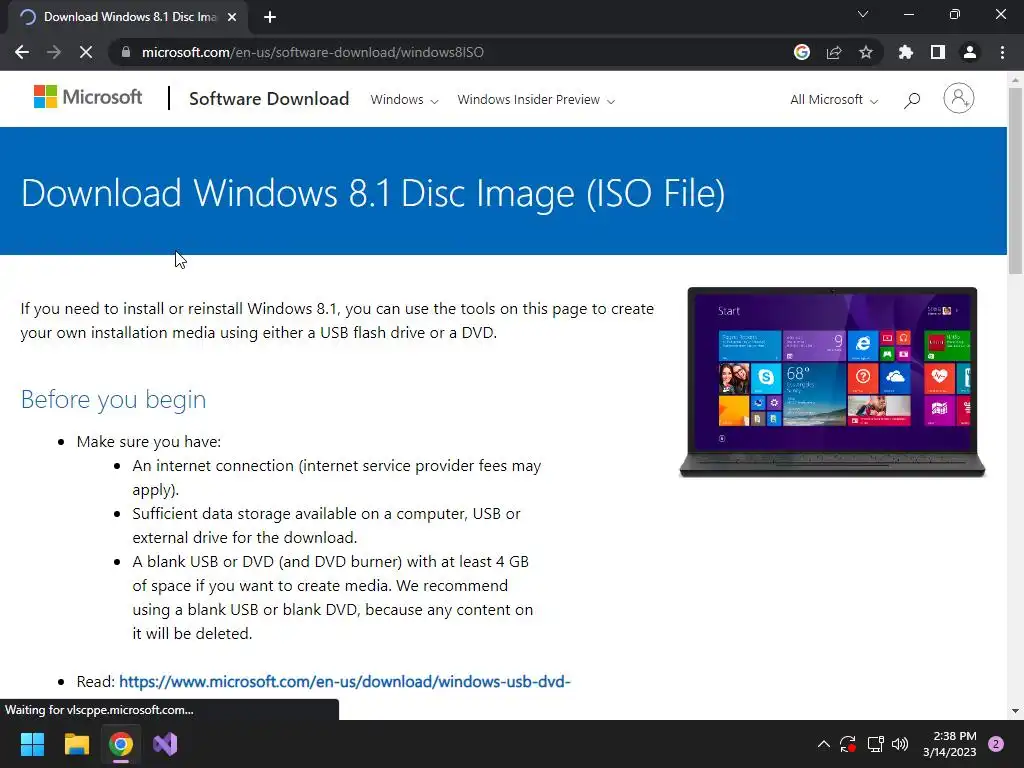Select the Download Windows 8.1 Disc Image tab
This screenshot has width=1024, height=768.
(129, 17)
